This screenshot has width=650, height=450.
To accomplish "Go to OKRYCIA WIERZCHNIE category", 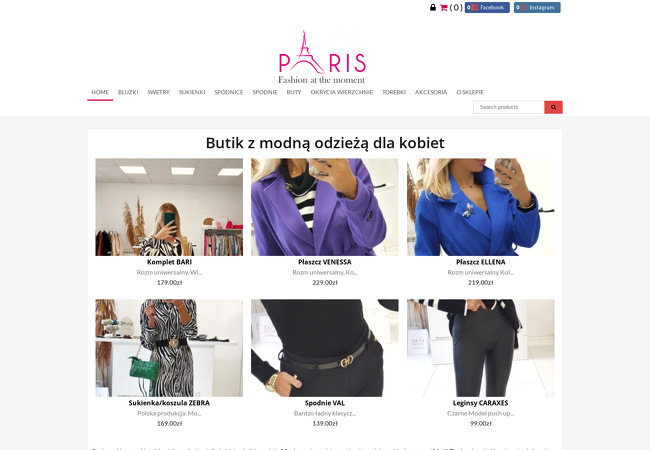I will (x=342, y=92).
